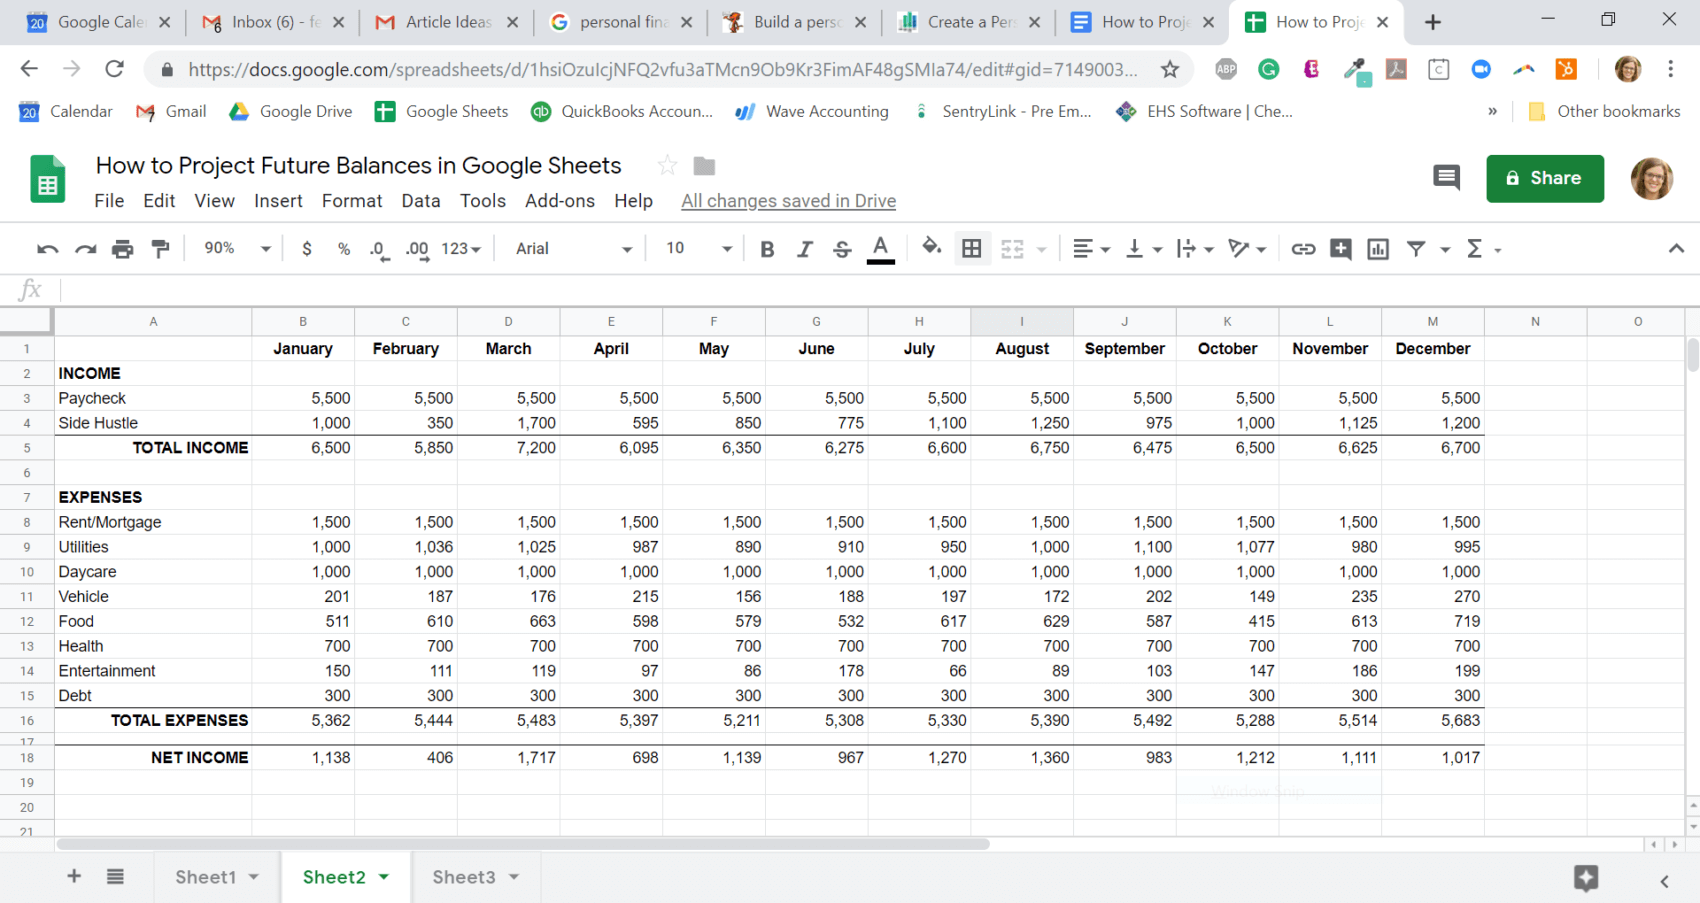The height and width of the screenshot is (903, 1700).
Task: Click the horizontal scrollbar
Action: coord(523,844)
